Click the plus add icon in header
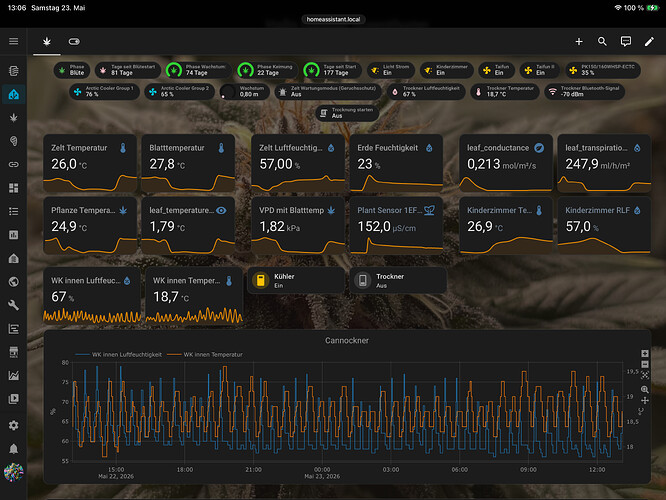Image resolution: width=666 pixels, height=500 pixels. point(579,41)
